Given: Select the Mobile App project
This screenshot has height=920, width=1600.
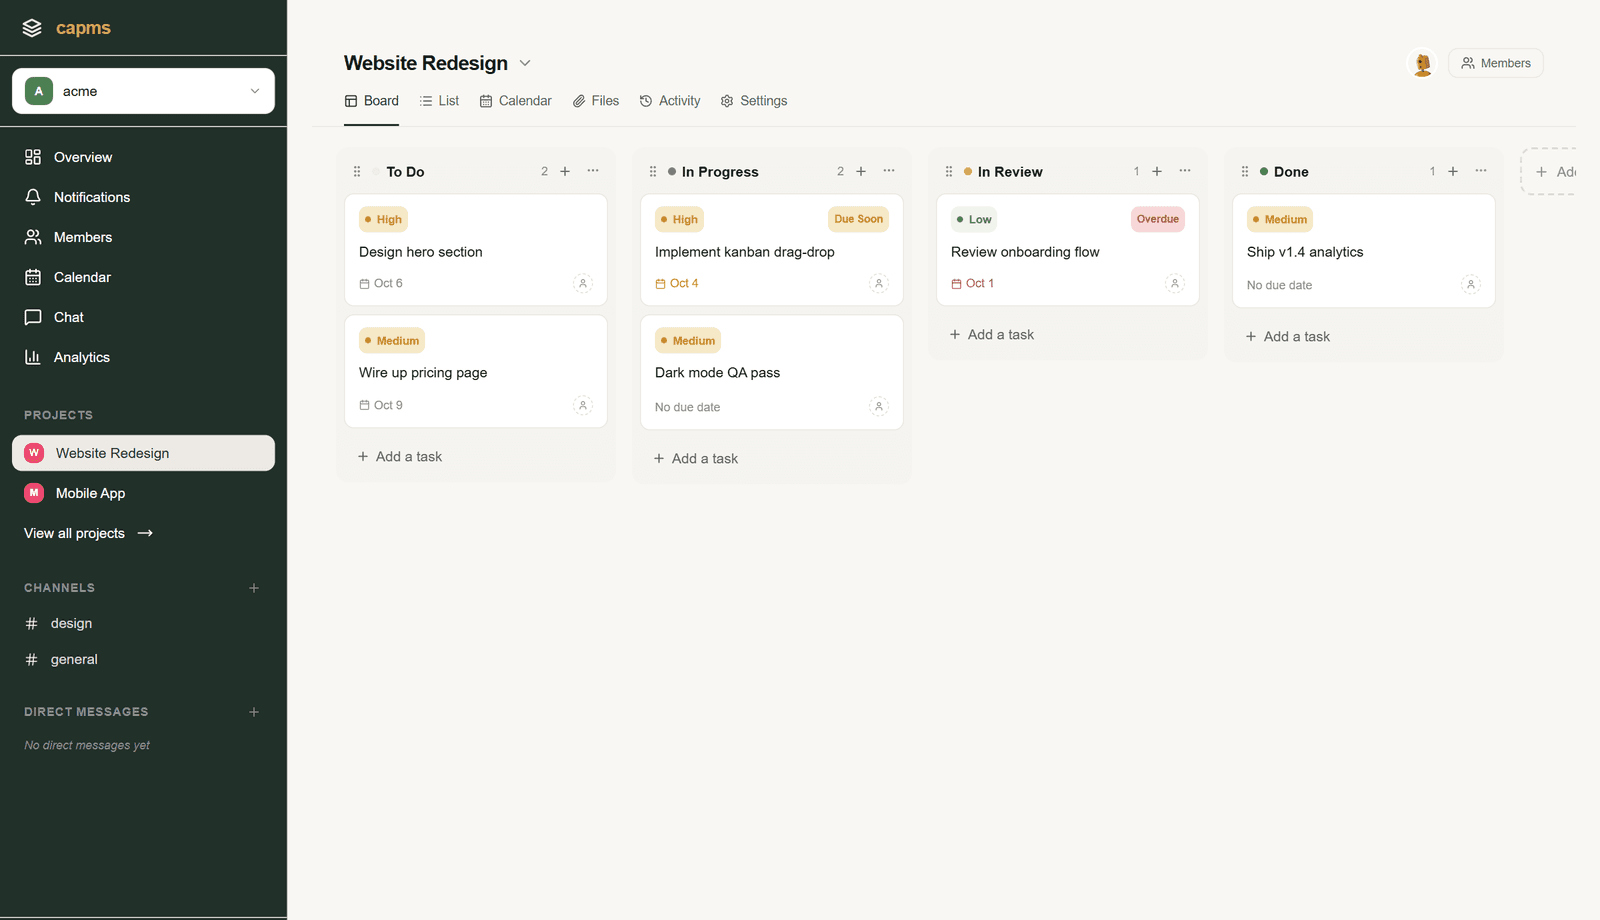Looking at the screenshot, I should [x=143, y=493].
